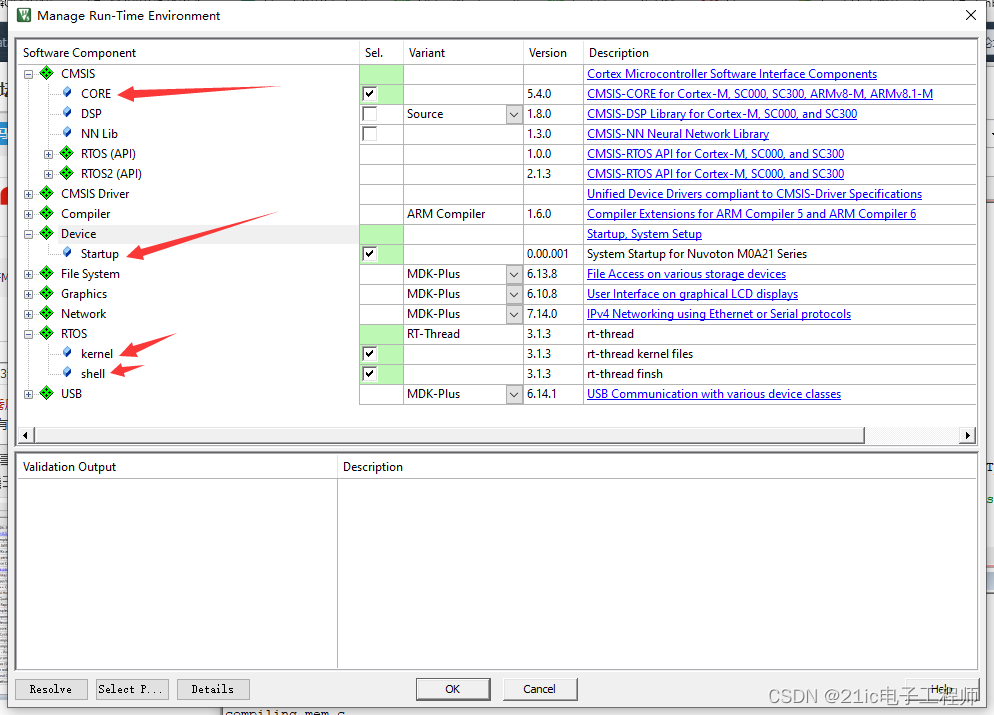This screenshot has width=994, height=715.
Task: Click the CMSIS component diamond icon
Action: point(46,73)
